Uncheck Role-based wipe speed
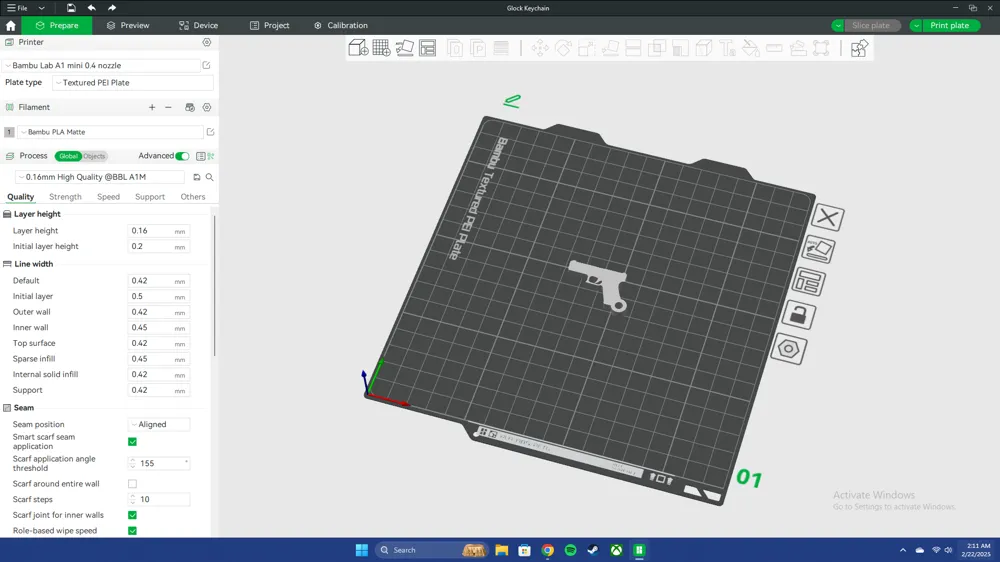 pos(132,531)
